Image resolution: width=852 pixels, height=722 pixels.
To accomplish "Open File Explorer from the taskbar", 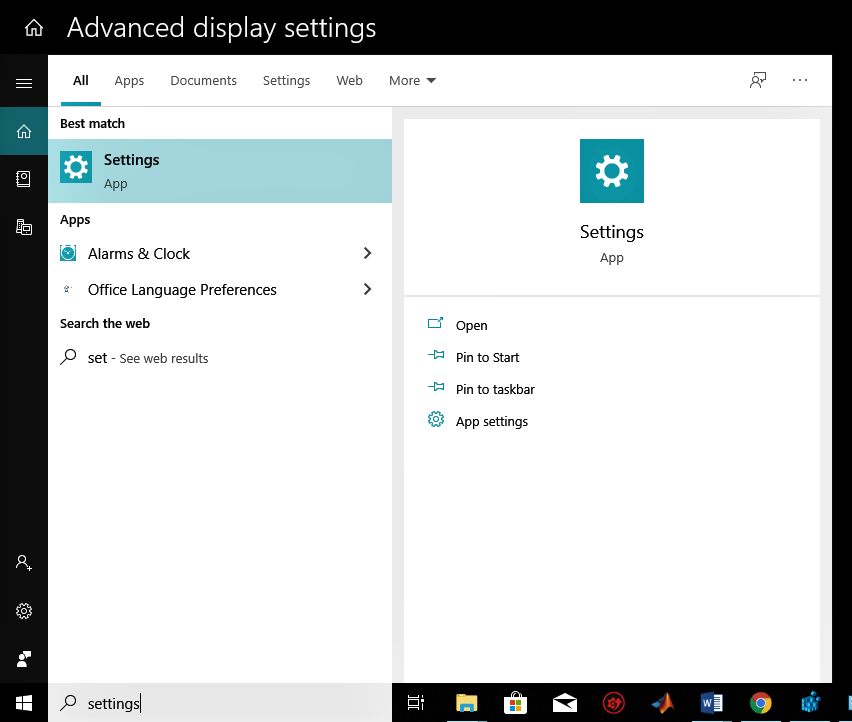I will (466, 703).
